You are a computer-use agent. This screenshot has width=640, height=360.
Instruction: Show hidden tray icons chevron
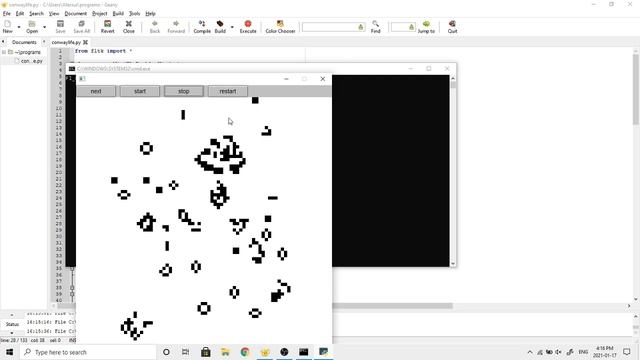click(x=530, y=352)
